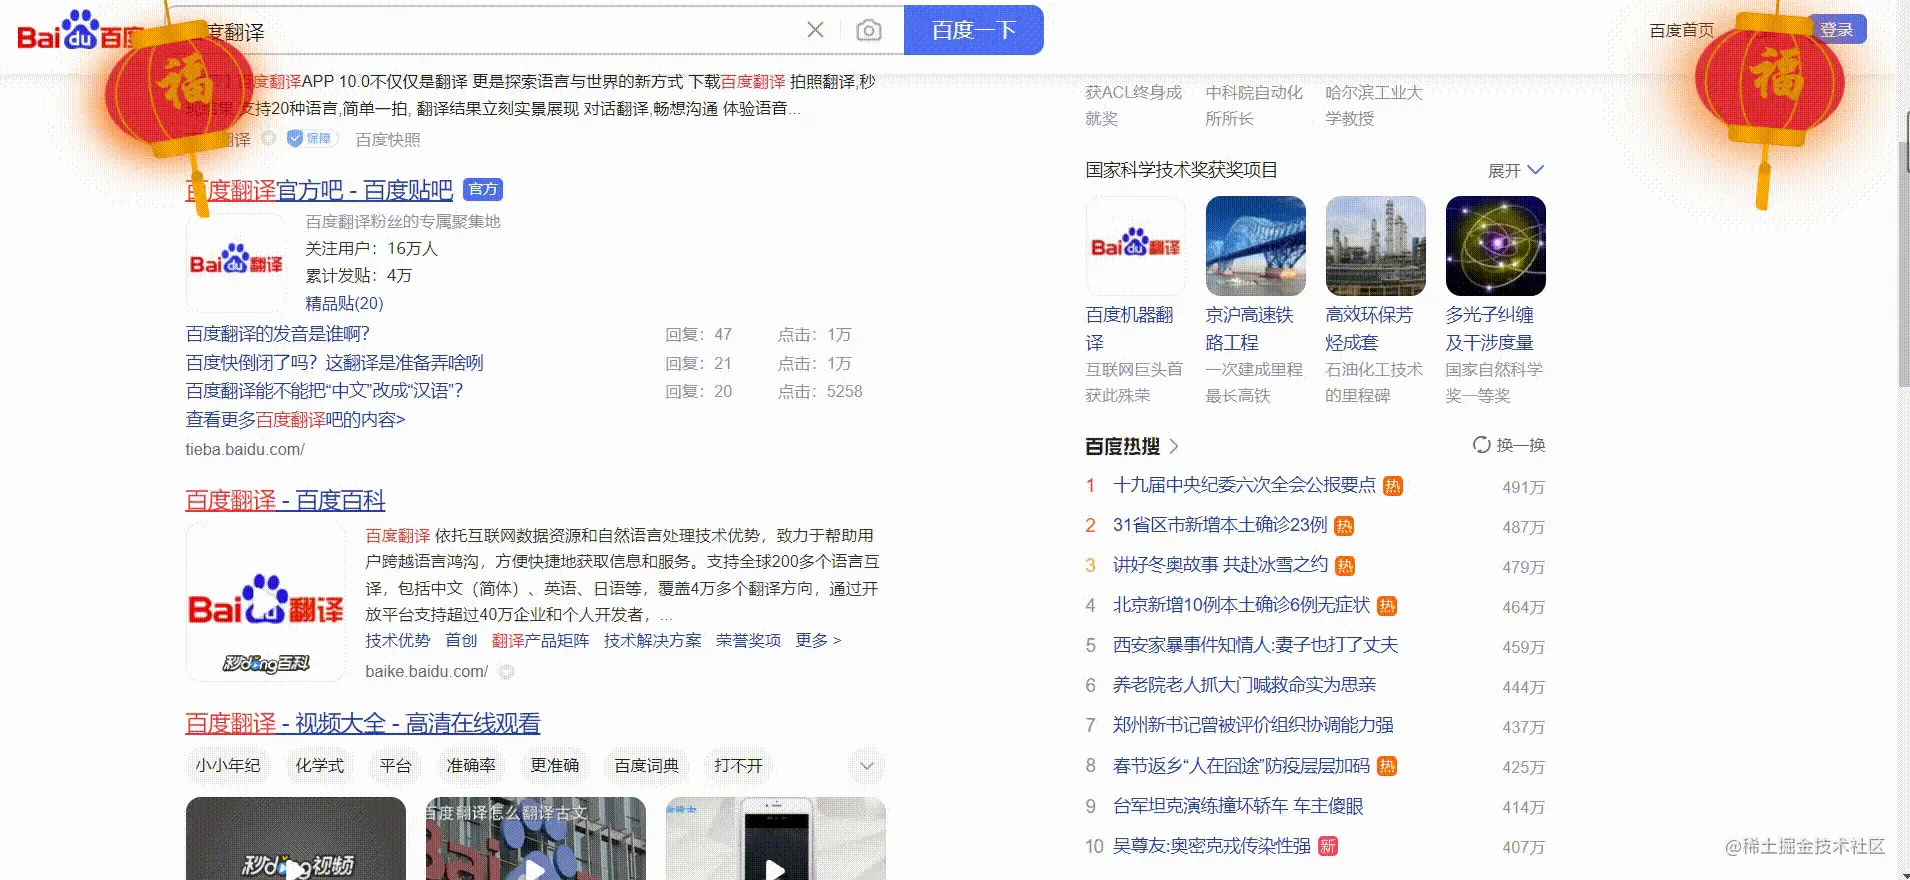Select the 平台 video filter tab
The image size is (1910, 880).
point(395,765)
